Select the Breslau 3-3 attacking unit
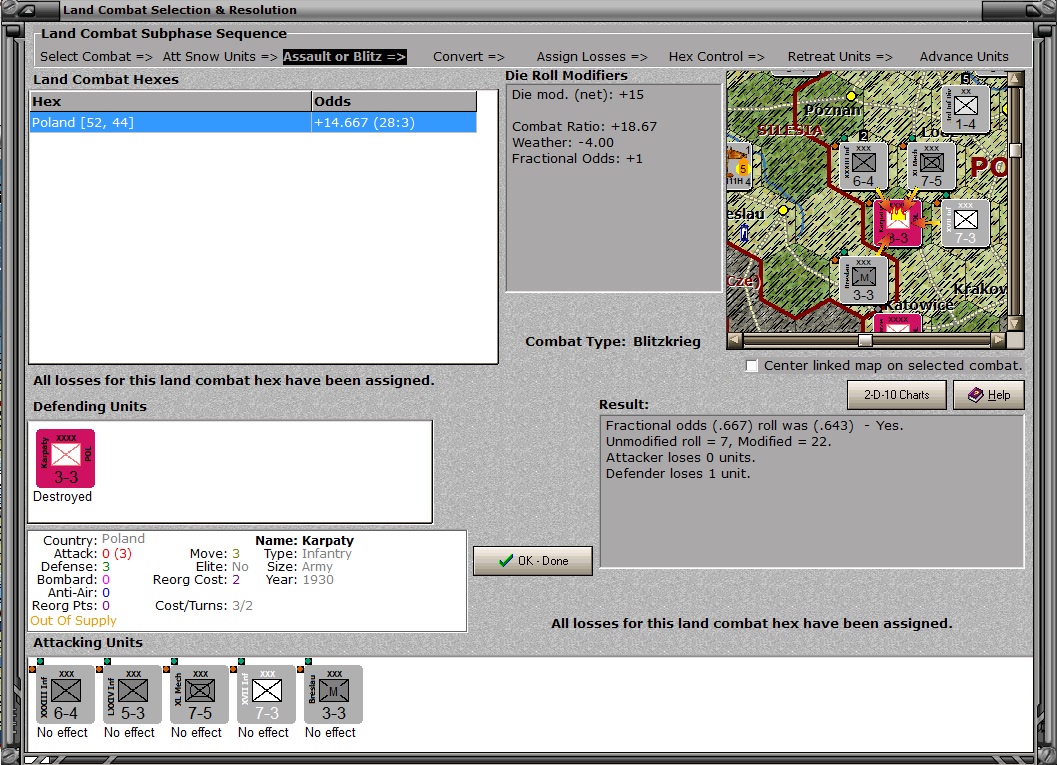Viewport: 1057px width, 765px height. 333,694
